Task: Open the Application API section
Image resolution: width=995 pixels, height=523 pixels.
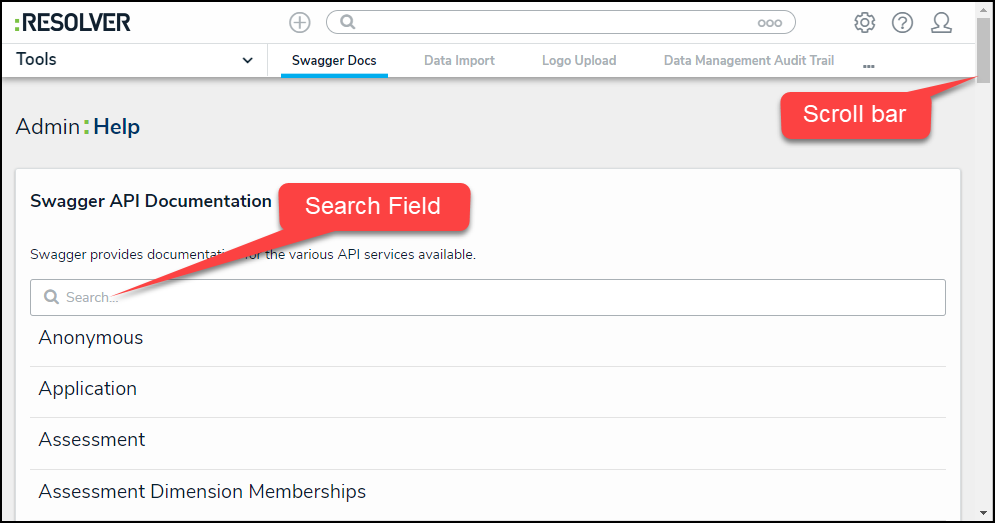Action: pos(88,389)
